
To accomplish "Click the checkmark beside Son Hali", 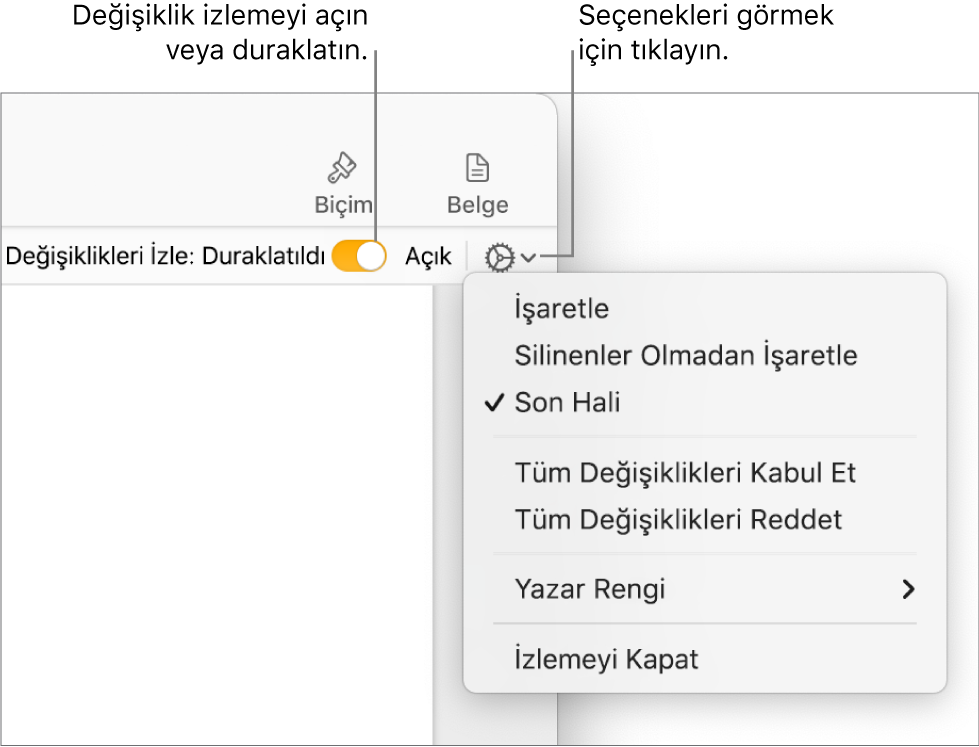I will pos(493,403).
